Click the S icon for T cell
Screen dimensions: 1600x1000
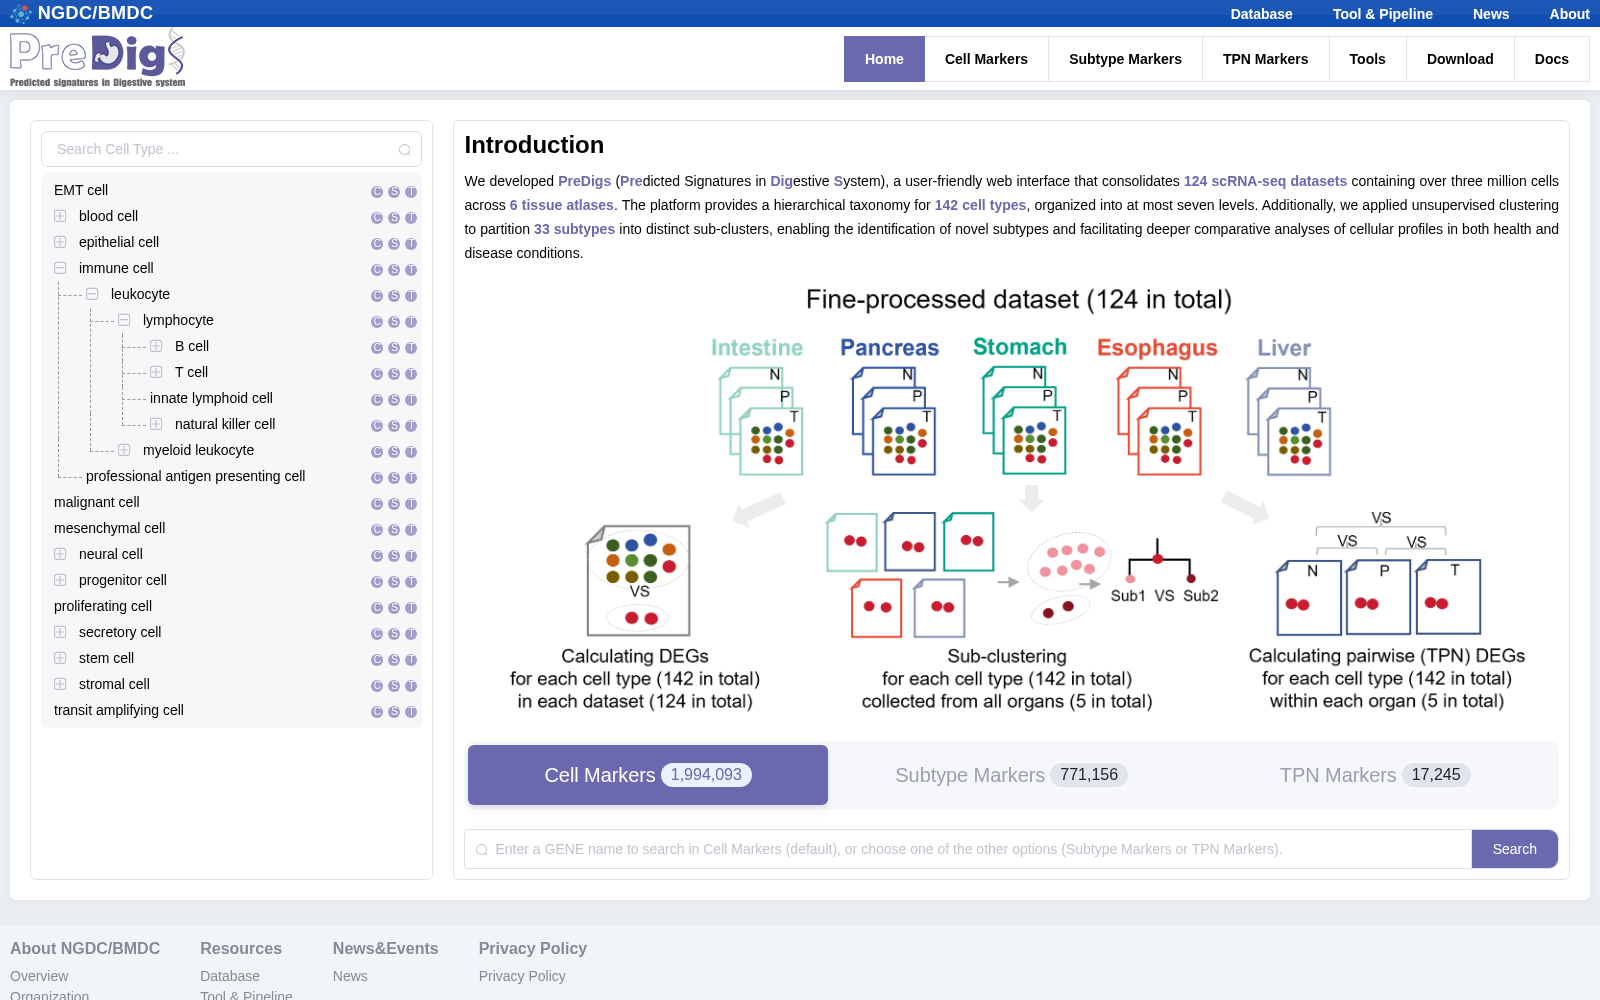point(394,374)
